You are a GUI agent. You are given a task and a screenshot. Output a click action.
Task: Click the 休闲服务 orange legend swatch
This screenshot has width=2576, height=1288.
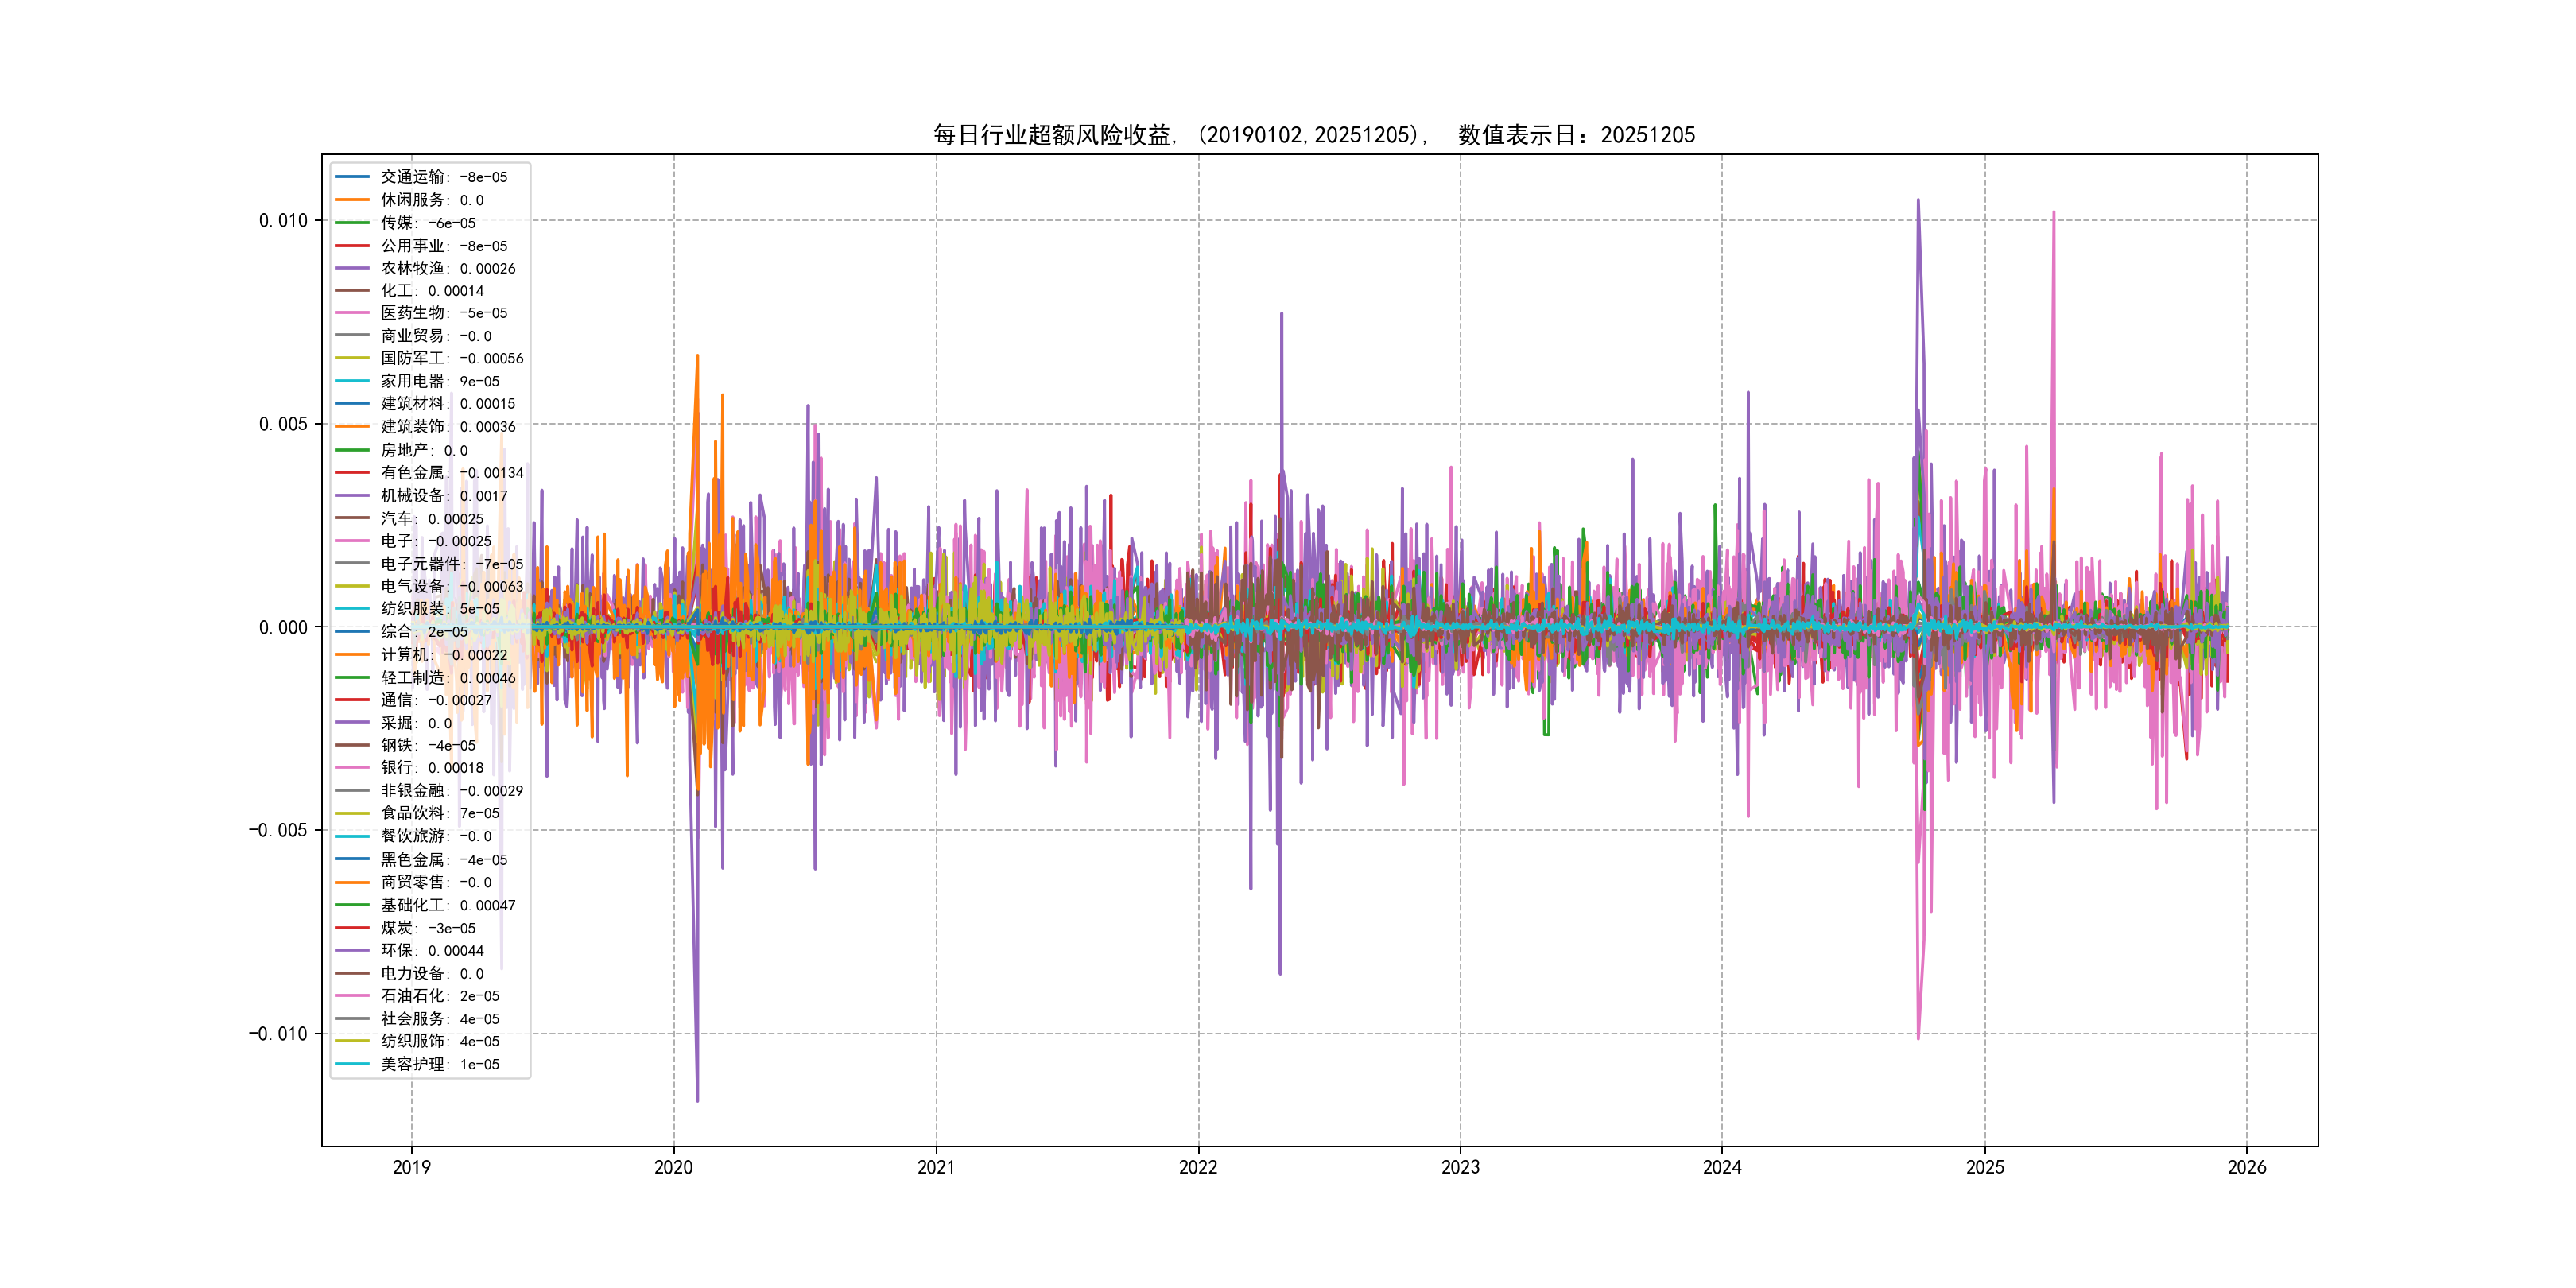tap(352, 200)
